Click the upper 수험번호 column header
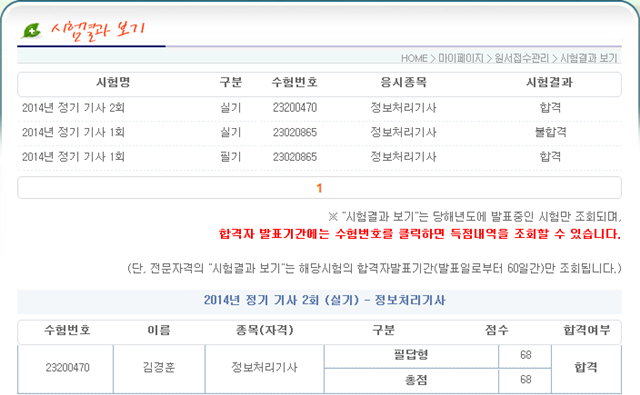 coord(295,82)
